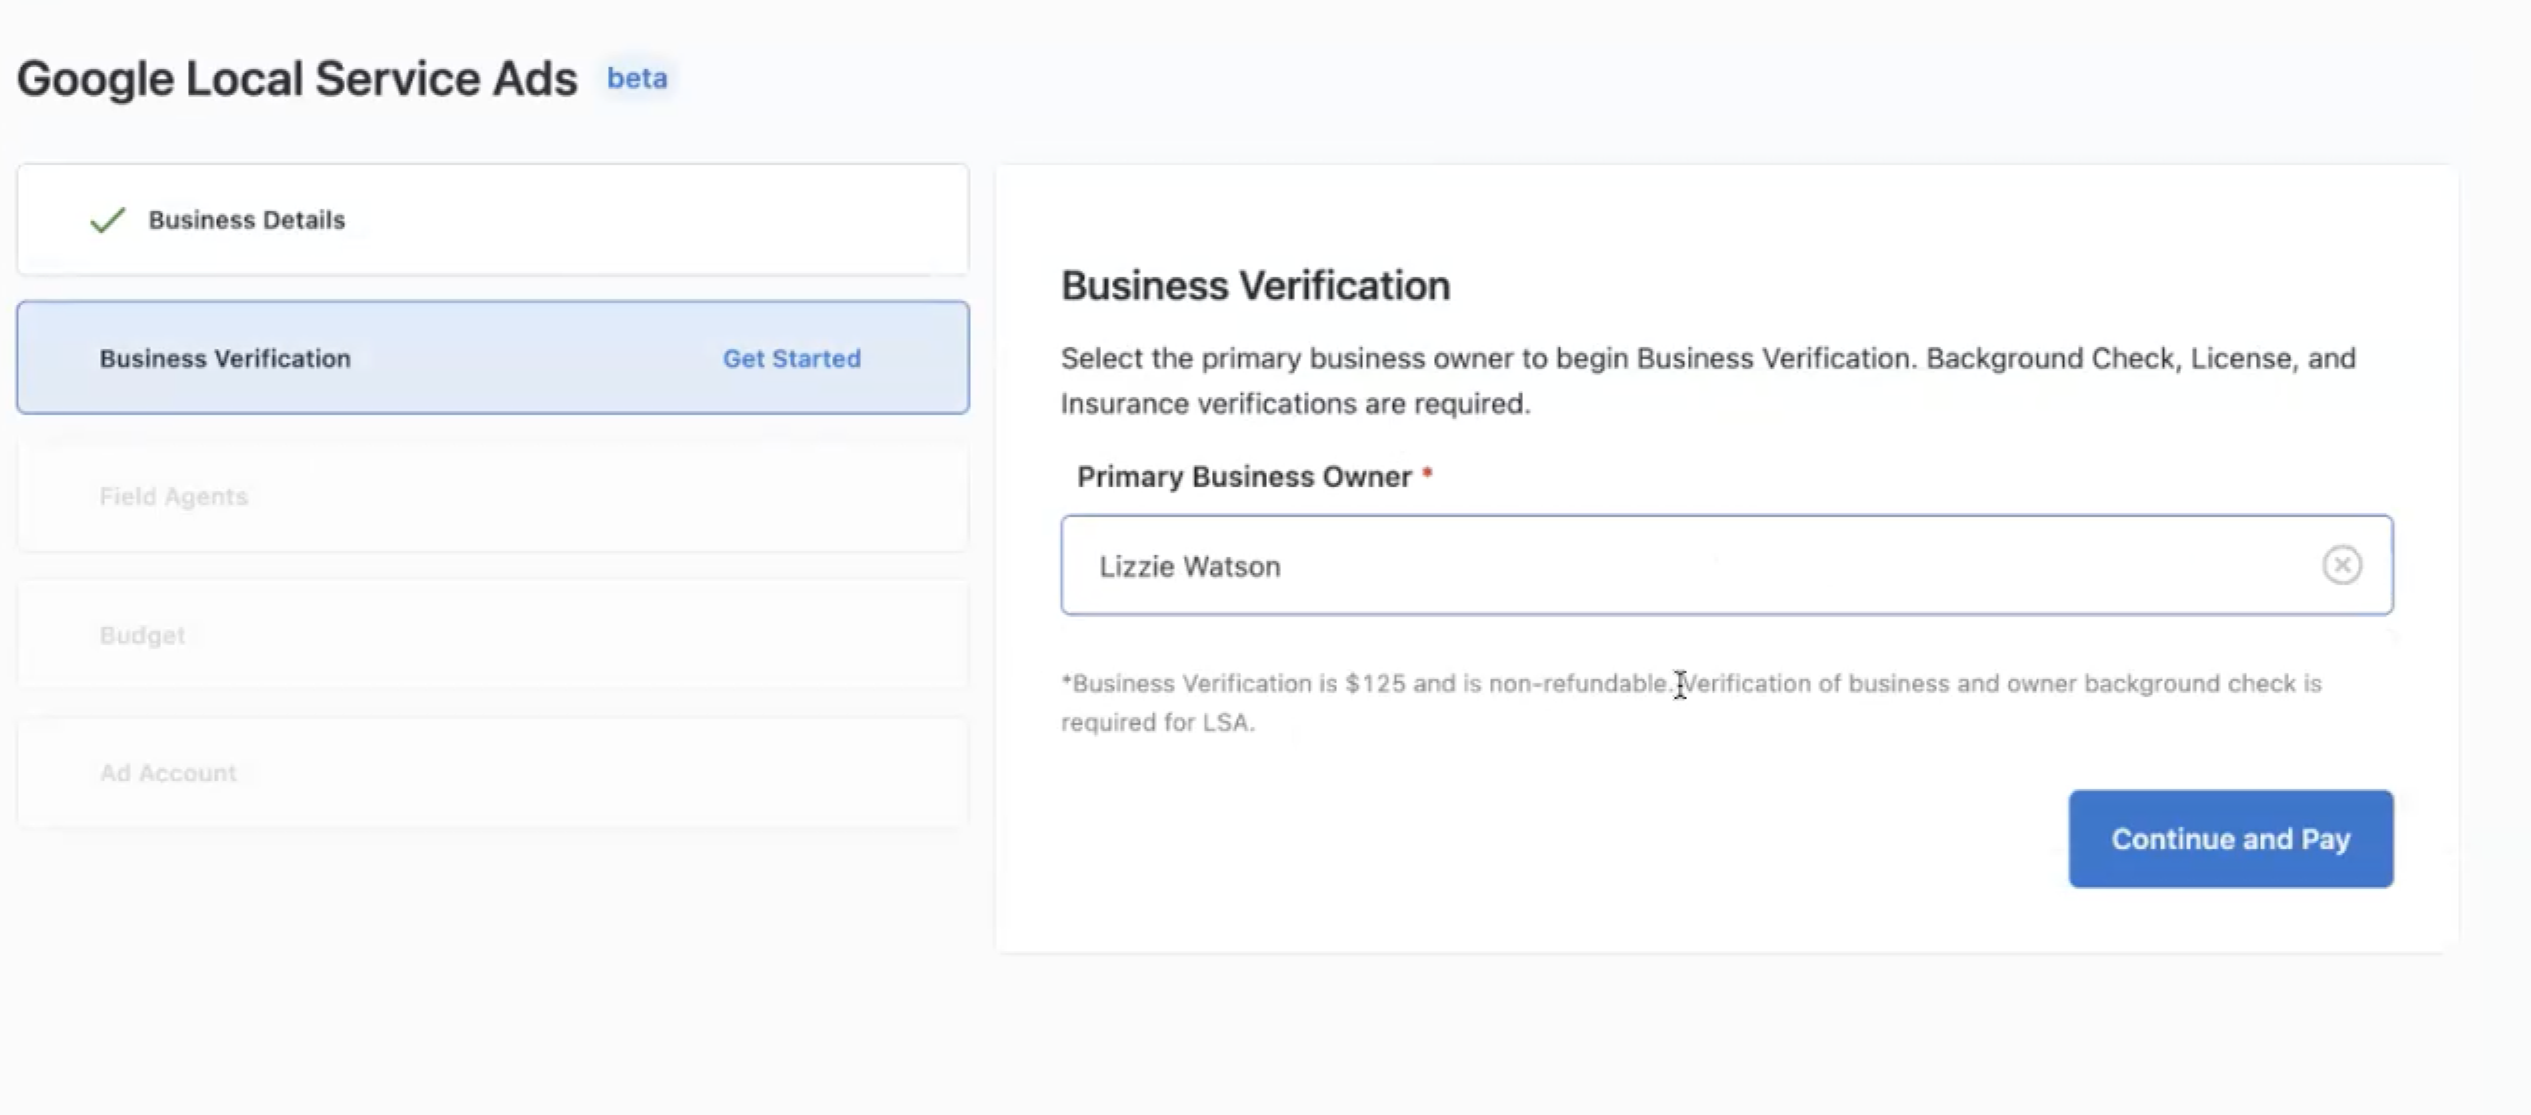This screenshot has height=1115, width=2531.
Task: Click the beta badge
Action: [x=637, y=78]
